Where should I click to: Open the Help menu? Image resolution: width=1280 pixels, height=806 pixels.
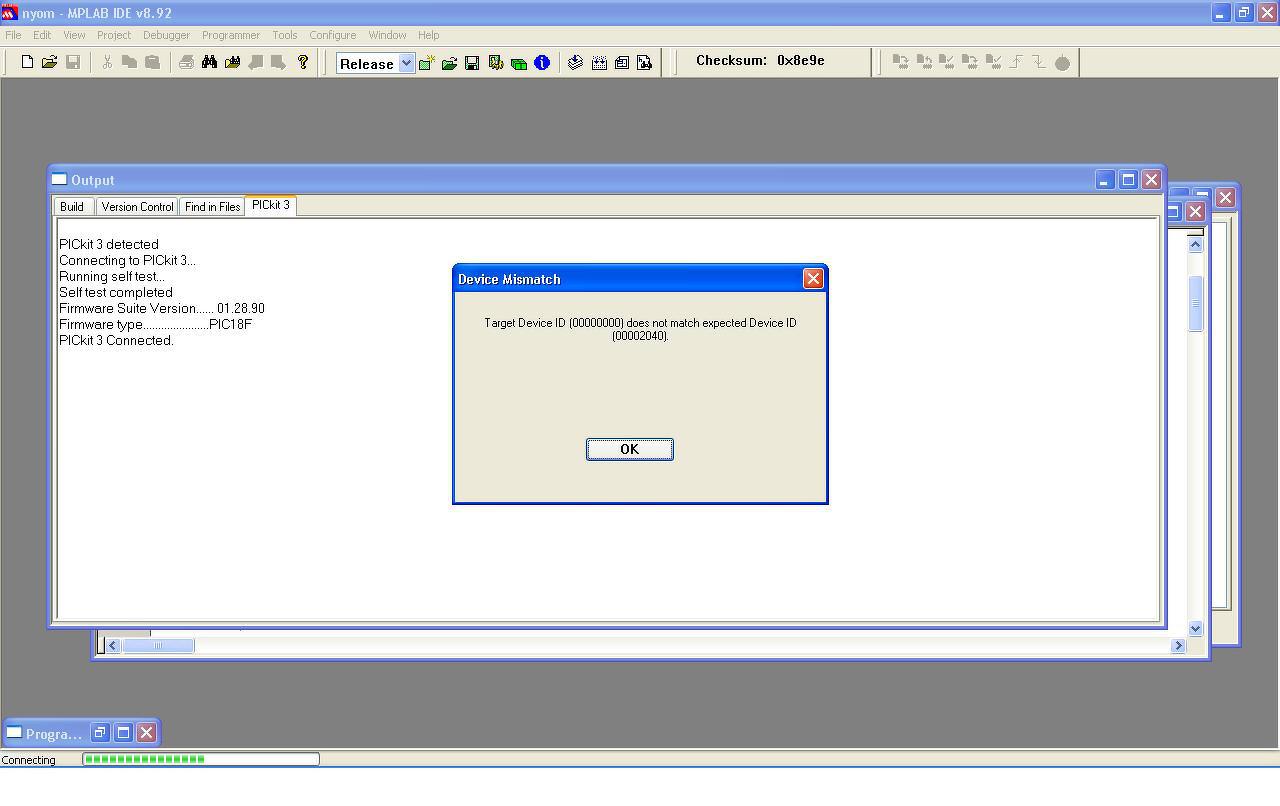429,35
